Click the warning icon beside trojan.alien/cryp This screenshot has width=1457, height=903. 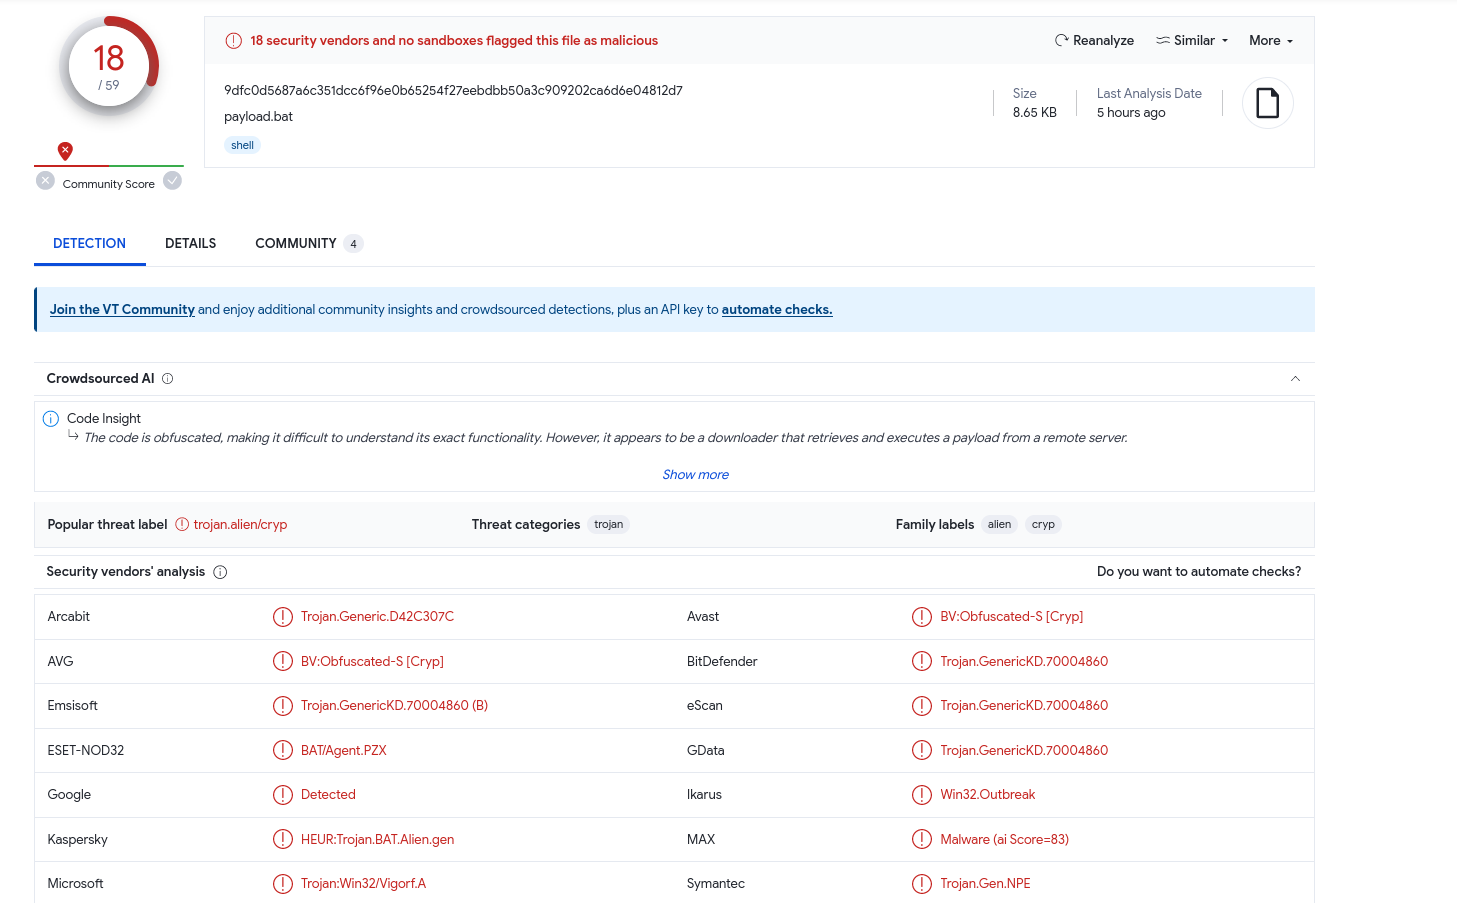pos(182,524)
